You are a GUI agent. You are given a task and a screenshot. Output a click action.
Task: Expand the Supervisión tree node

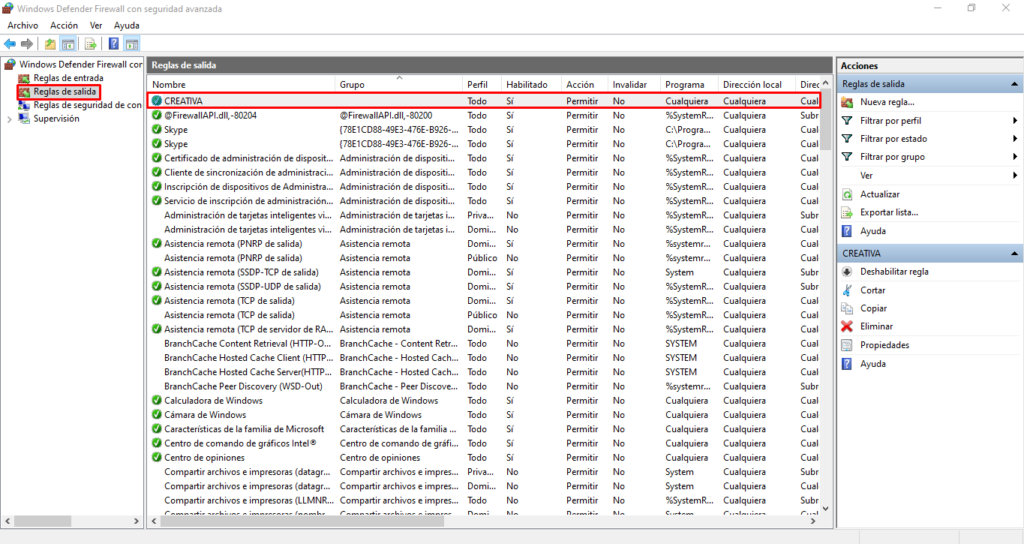point(9,119)
